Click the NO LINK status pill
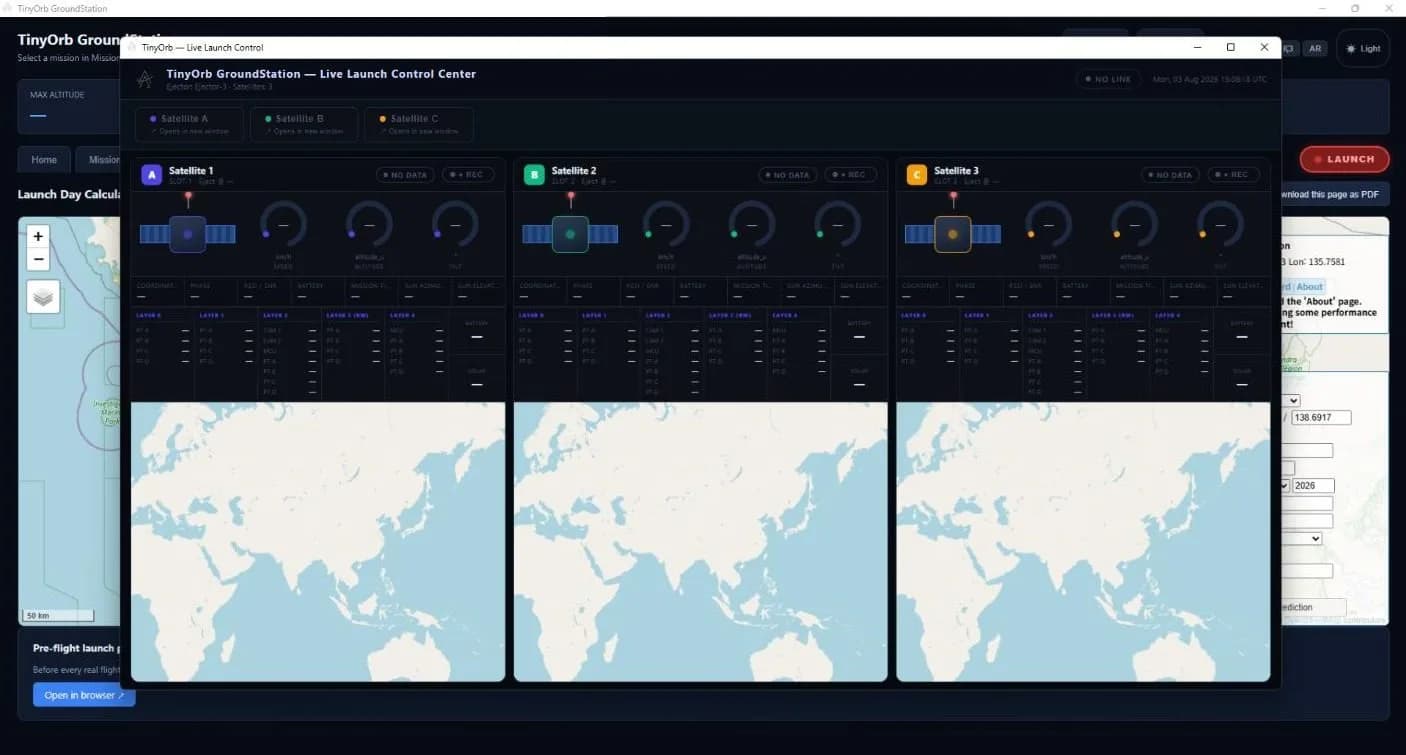Image resolution: width=1406 pixels, height=755 pixels. click(x=1108, y=79)
